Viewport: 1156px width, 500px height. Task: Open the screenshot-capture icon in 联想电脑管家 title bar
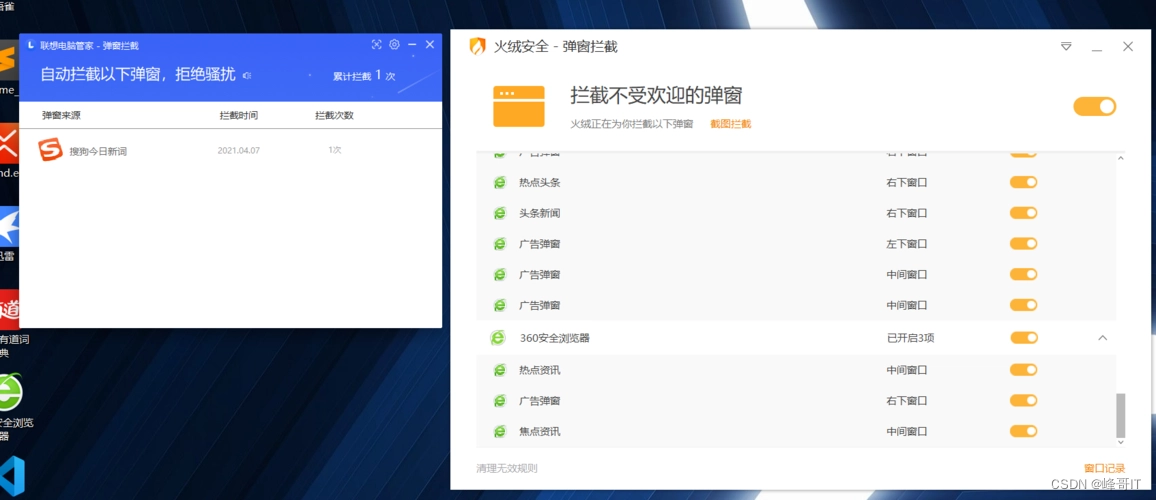(x=377, y=45)
